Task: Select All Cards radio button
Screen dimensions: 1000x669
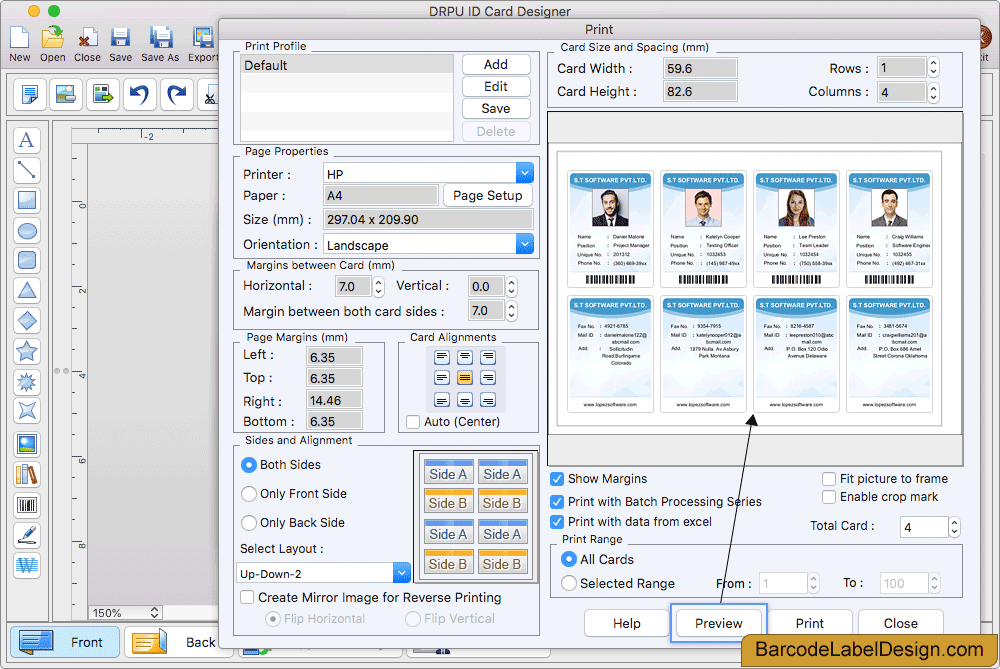Action: [x=569, y=559]
